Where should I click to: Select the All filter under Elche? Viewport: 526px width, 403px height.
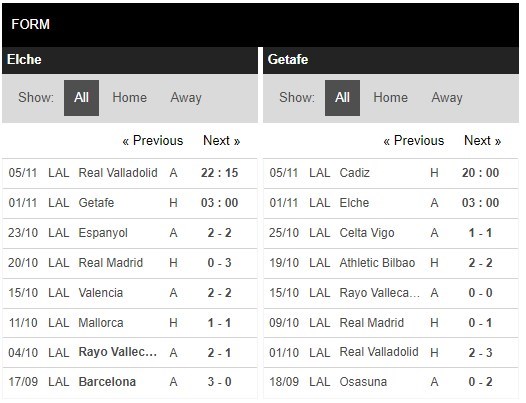82,98
